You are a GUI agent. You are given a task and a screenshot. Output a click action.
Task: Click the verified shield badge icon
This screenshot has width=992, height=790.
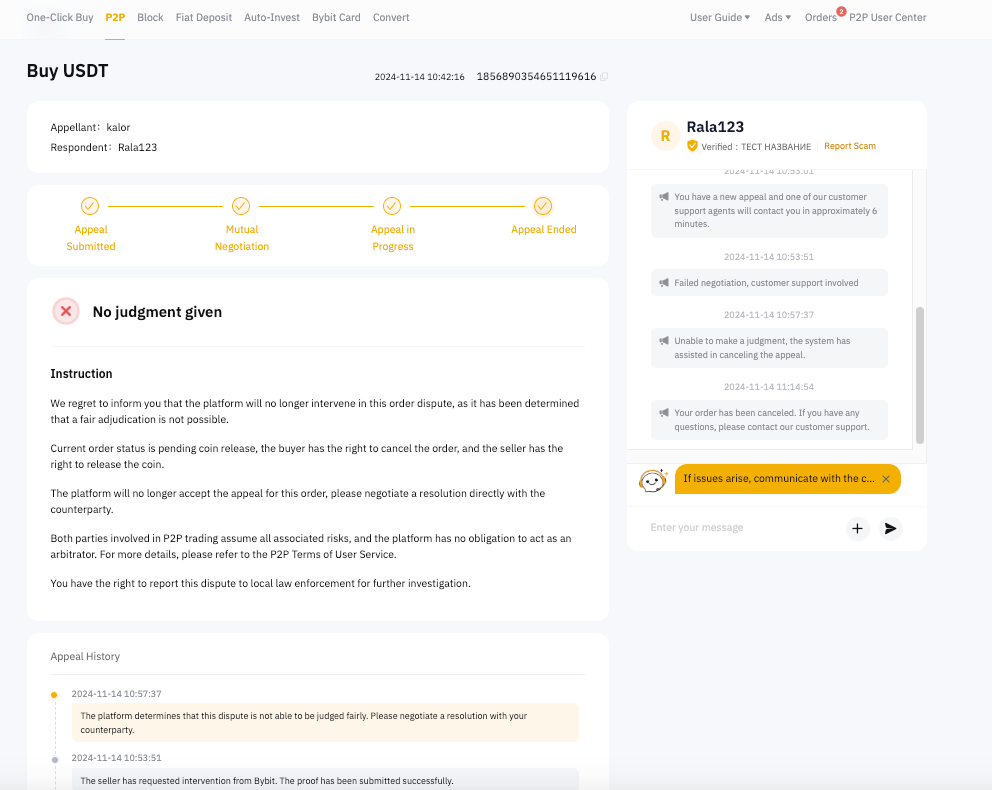(692, 146)
